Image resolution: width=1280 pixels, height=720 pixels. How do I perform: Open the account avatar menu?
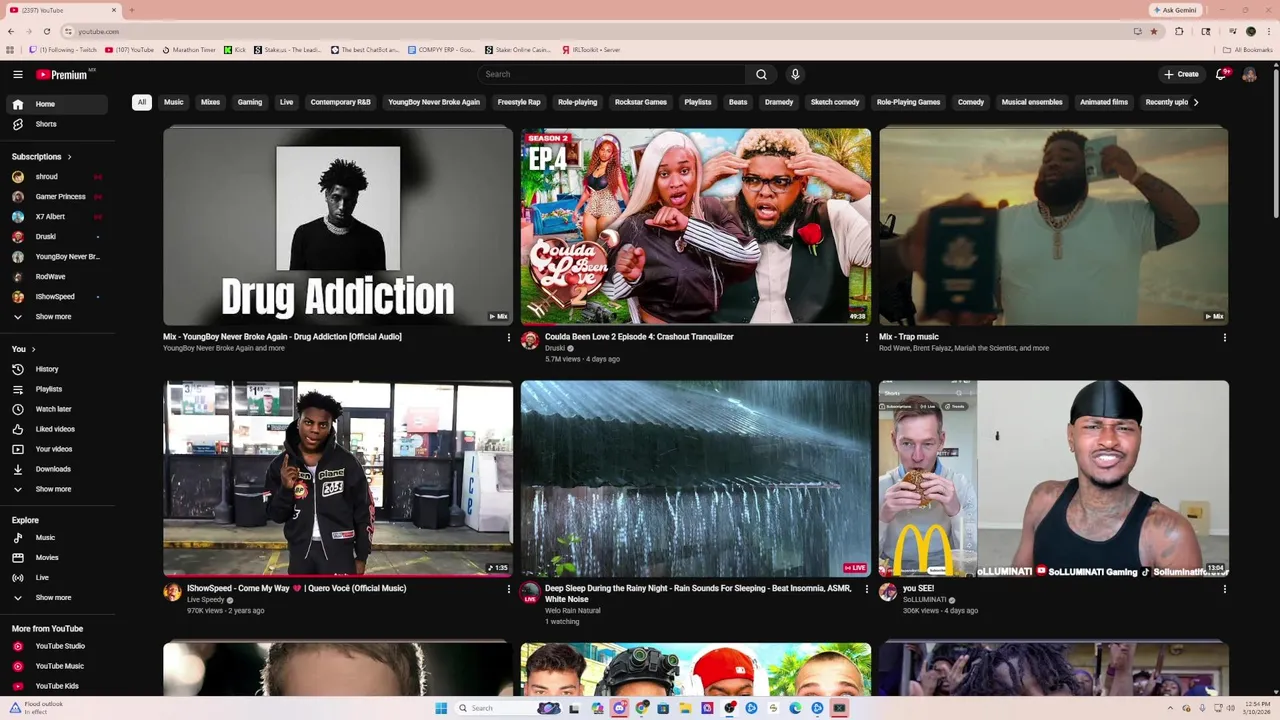click(x=1250, y=74)
